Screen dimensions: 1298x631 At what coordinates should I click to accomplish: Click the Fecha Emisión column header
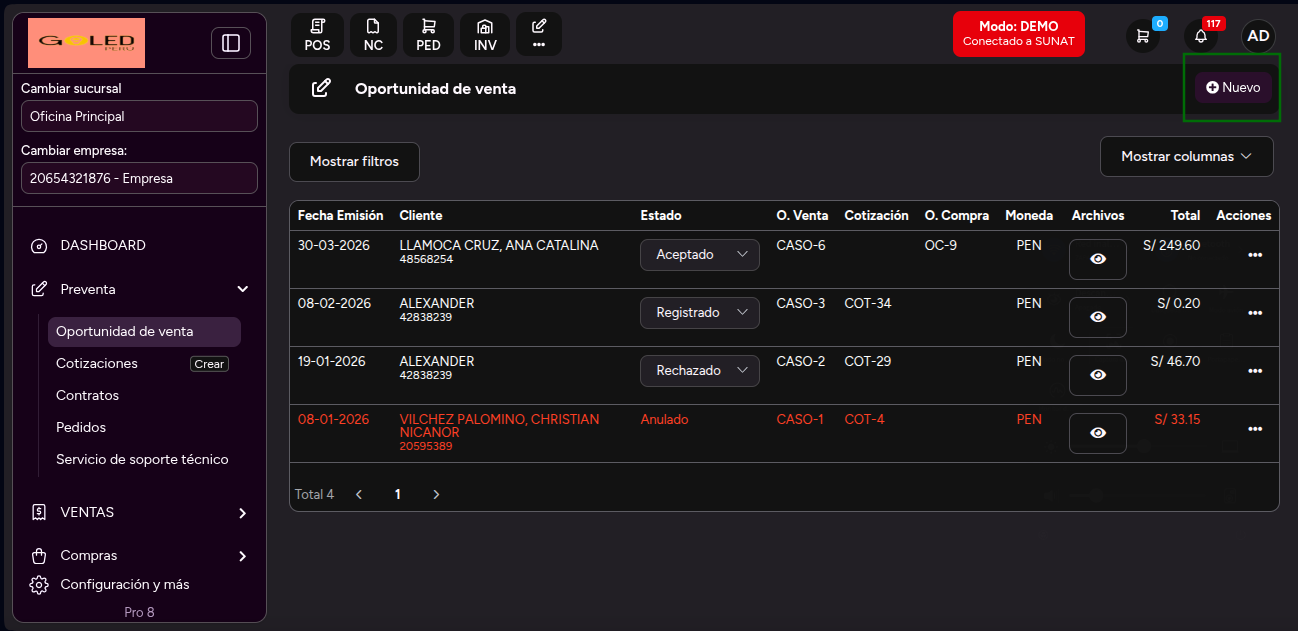[341, 216]
